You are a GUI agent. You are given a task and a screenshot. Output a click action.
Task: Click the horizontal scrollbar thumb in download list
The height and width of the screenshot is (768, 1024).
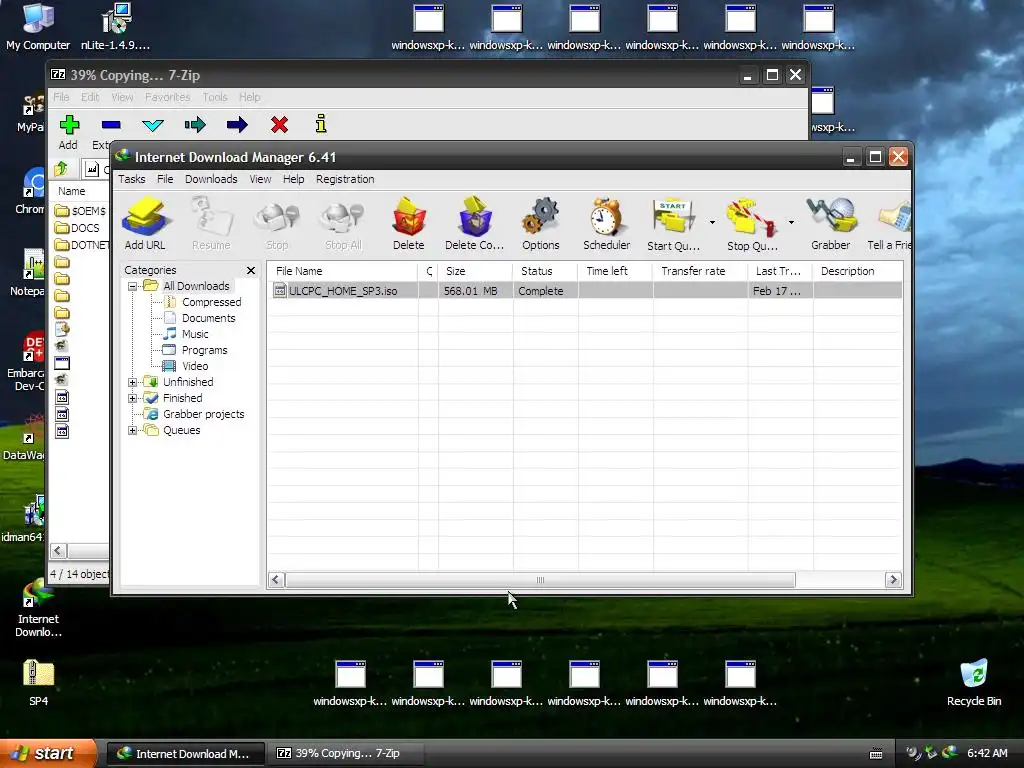tap(540, 580)
